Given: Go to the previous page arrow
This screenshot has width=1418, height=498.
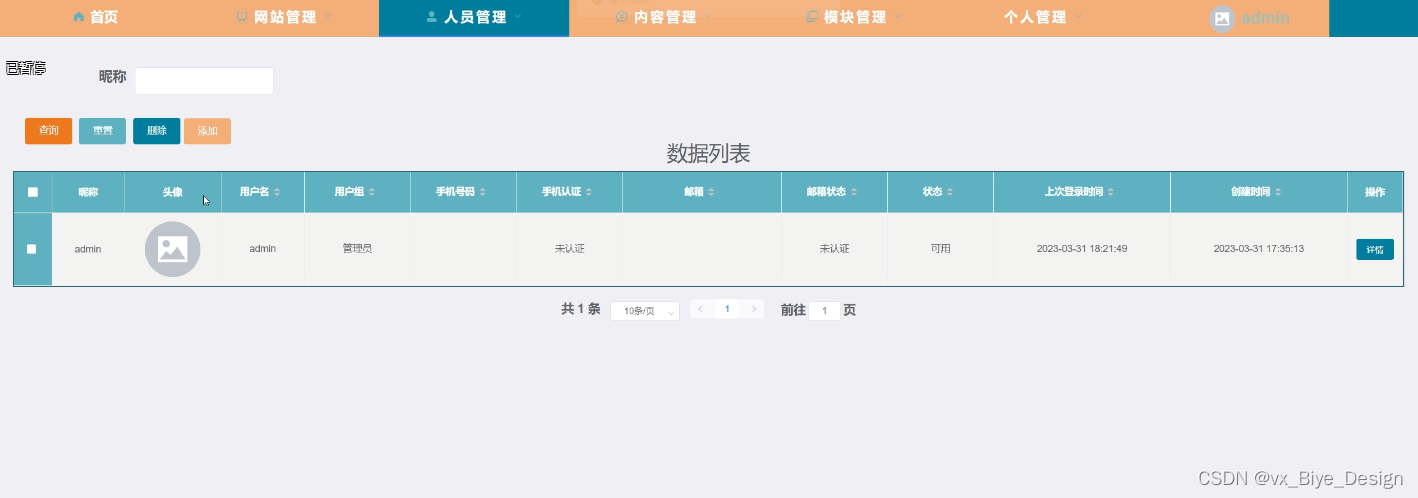Looking at the screenshot, I should tap(701, 310).
